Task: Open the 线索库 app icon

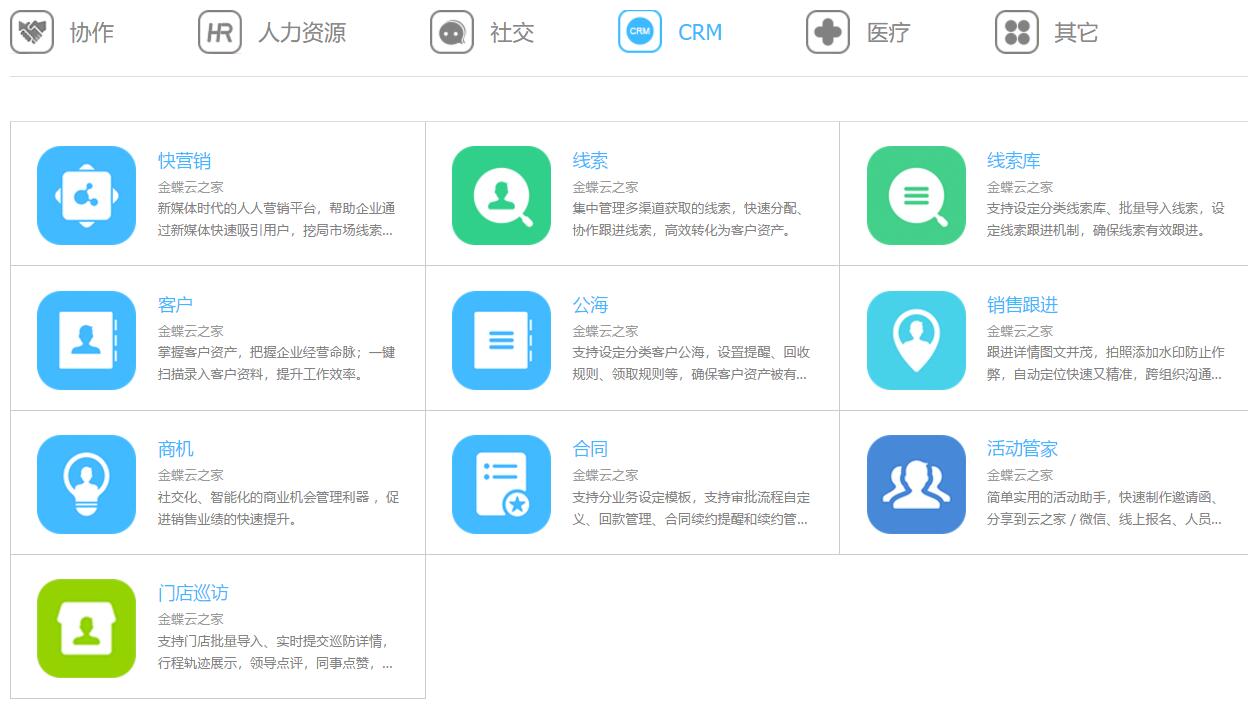Action: pos(916,196)
